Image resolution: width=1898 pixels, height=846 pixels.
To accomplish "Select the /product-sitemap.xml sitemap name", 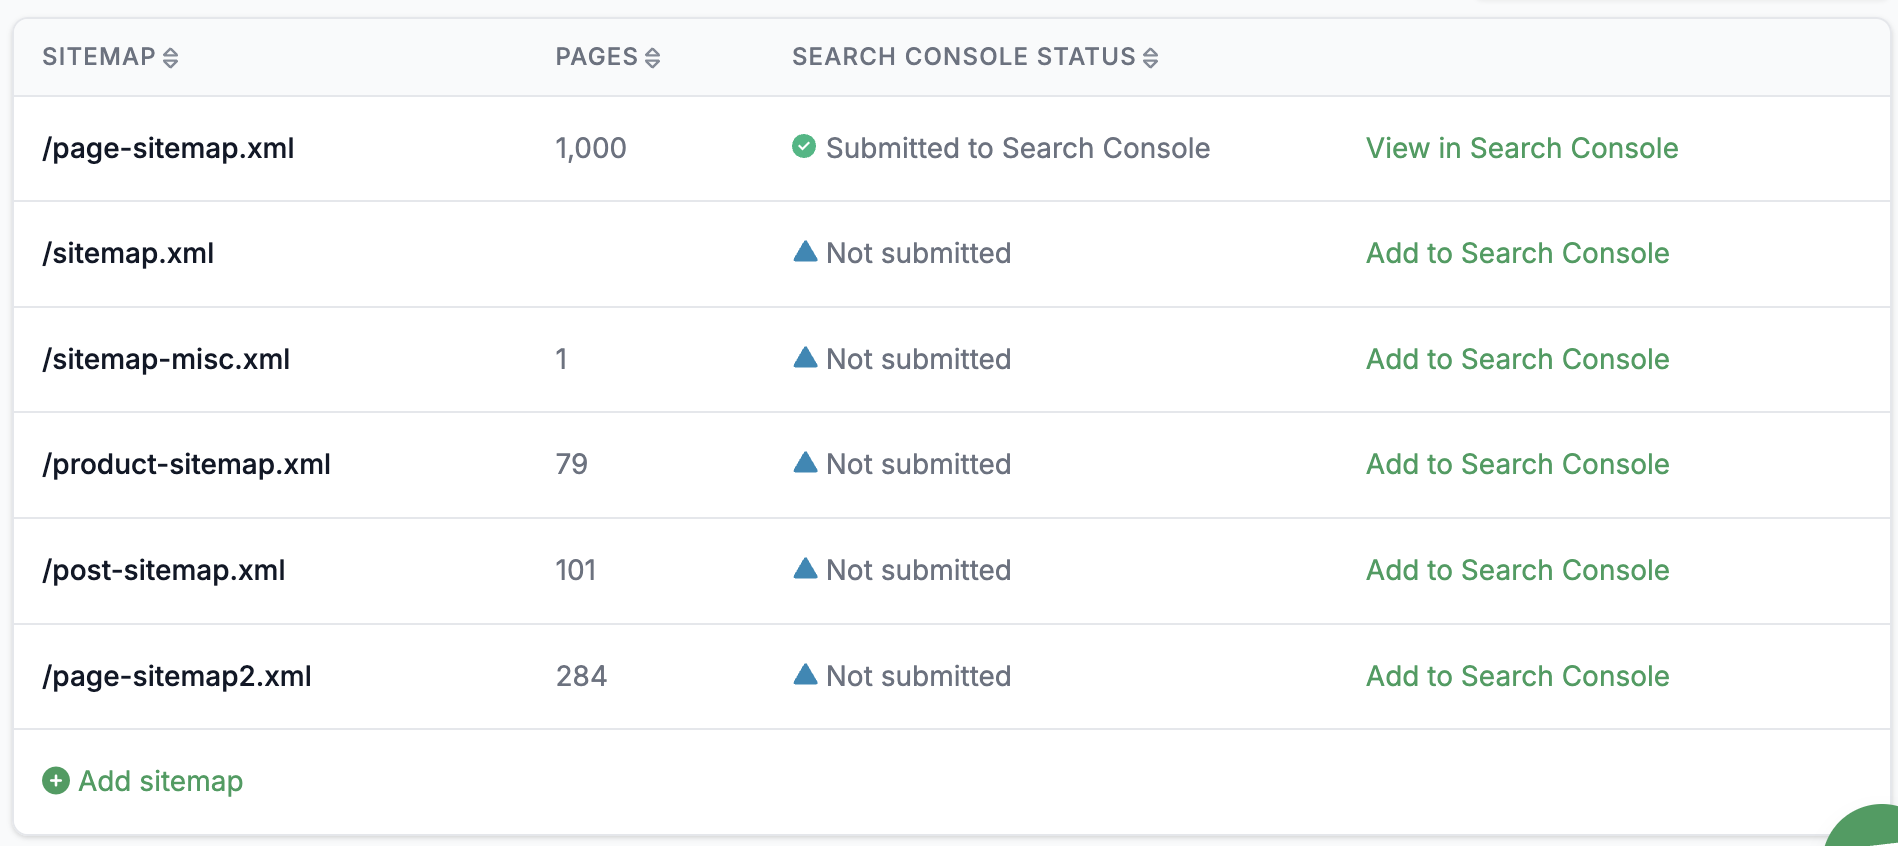I will tap(186, 464).
